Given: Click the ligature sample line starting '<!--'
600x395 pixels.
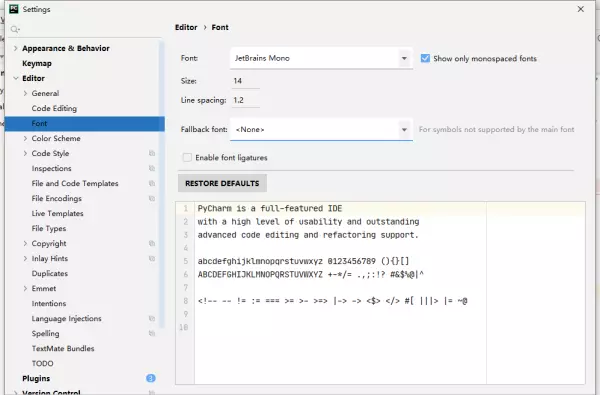Looking at the screenshot, I should pyautogui.click(x=333, y=301).
